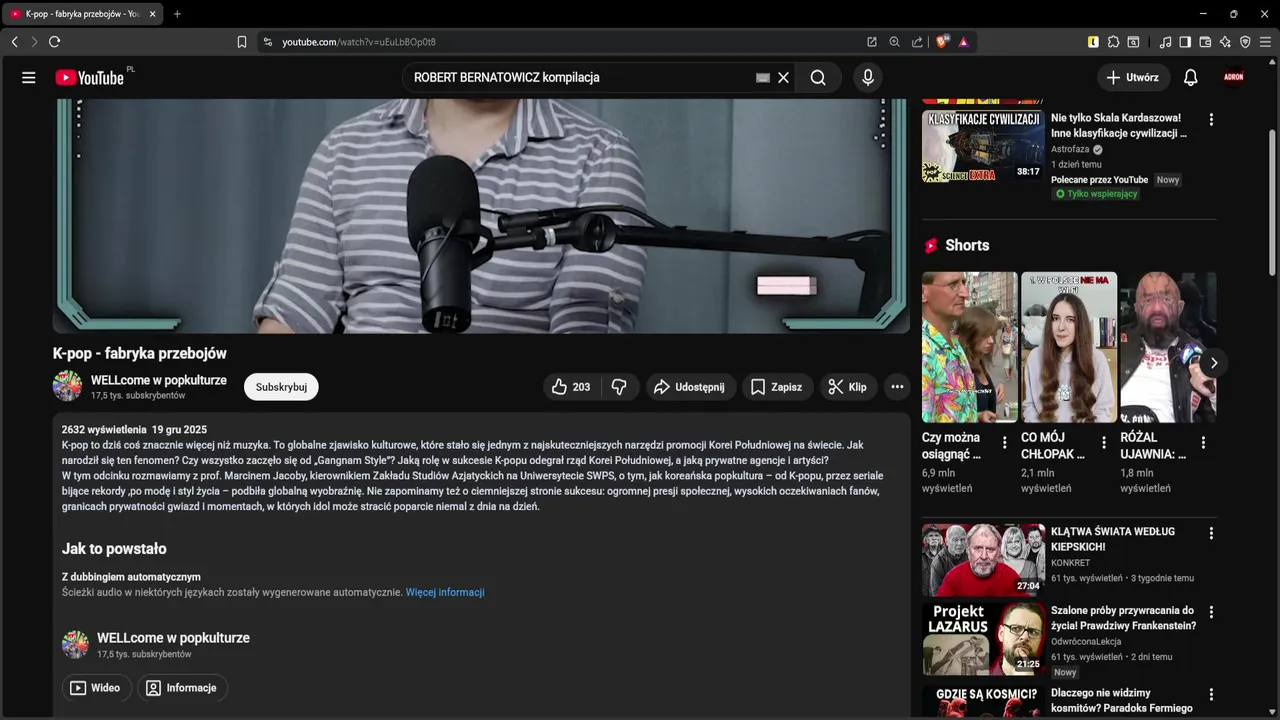Subscribe with the Subskrybuj button

[x=281, y=387]
